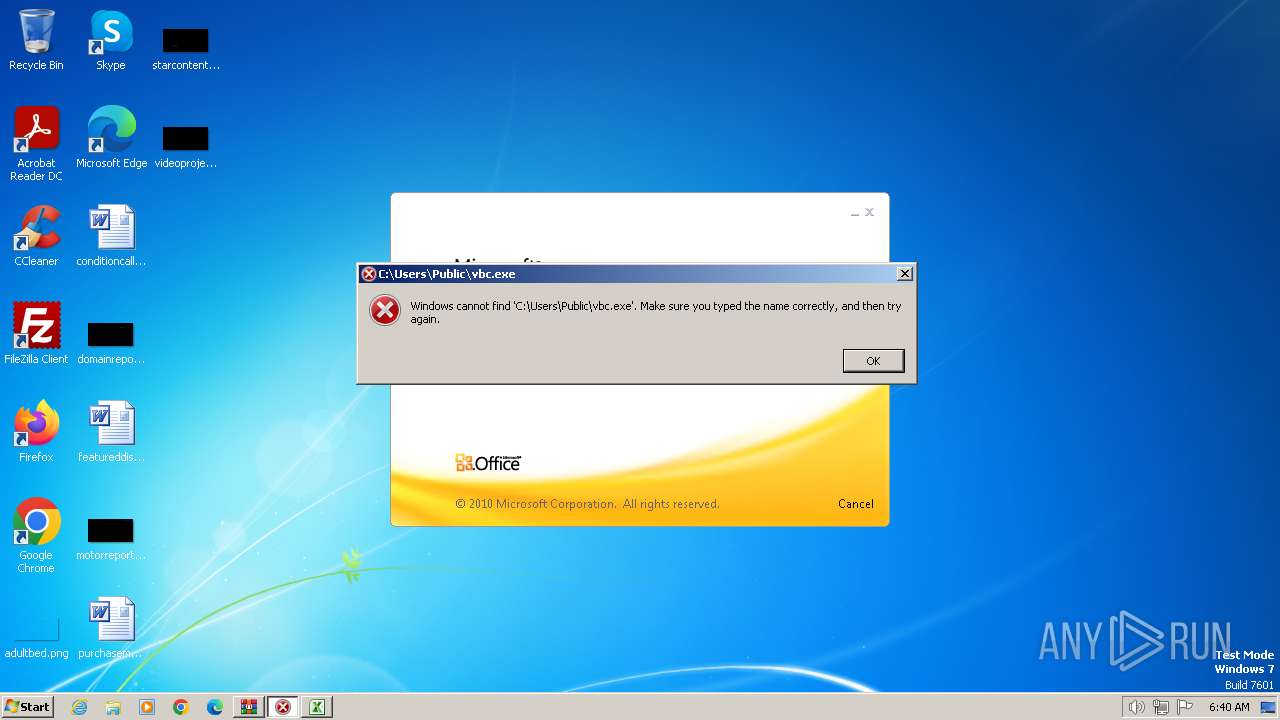Viewport: 1280px width, 720px height.
Task: Click the Microsoft Corporation copyright text
Action: [x=587, y=504]
